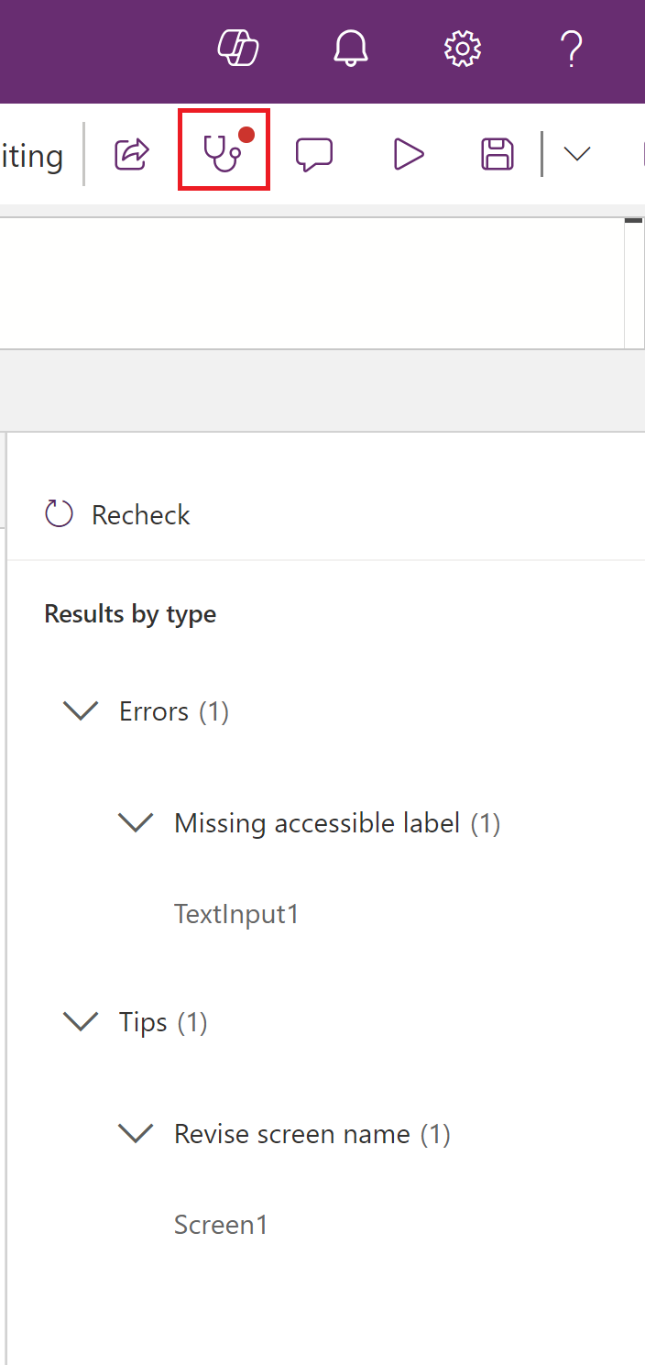This screenshot has height=1365, width=645.
Task: Preview the app with the Play icon
Action: click(x=407, y=152)
